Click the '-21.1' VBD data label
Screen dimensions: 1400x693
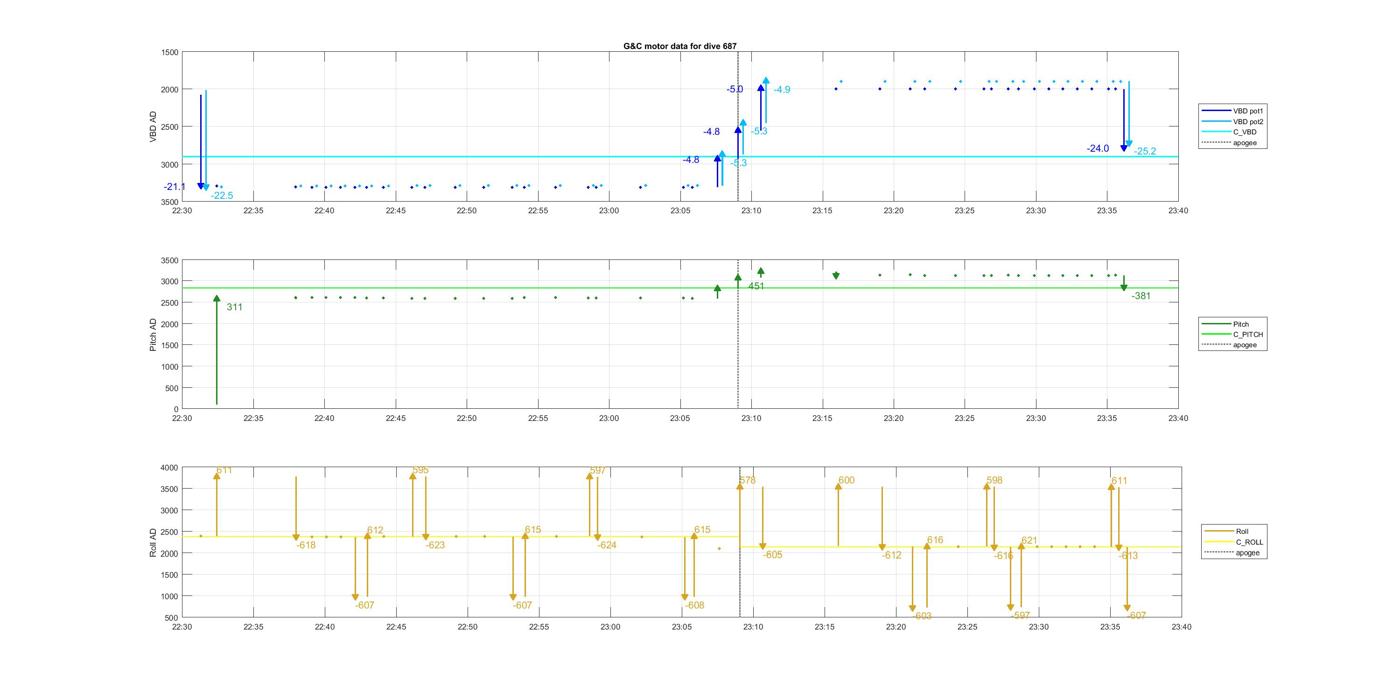tap(175, 187)
